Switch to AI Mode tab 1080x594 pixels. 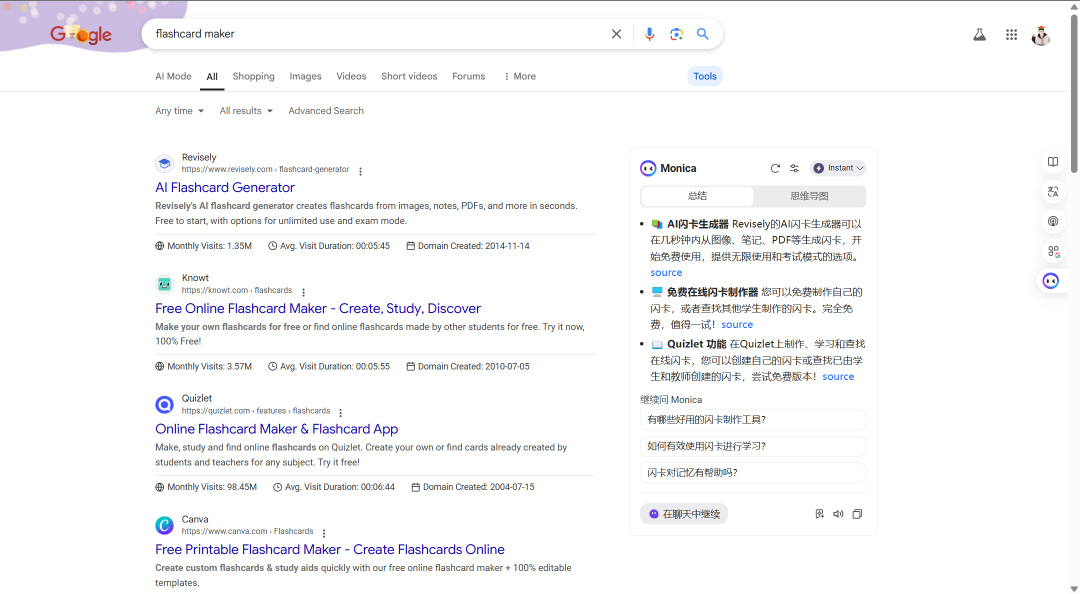pyautogui.click(x=173, y=76)
